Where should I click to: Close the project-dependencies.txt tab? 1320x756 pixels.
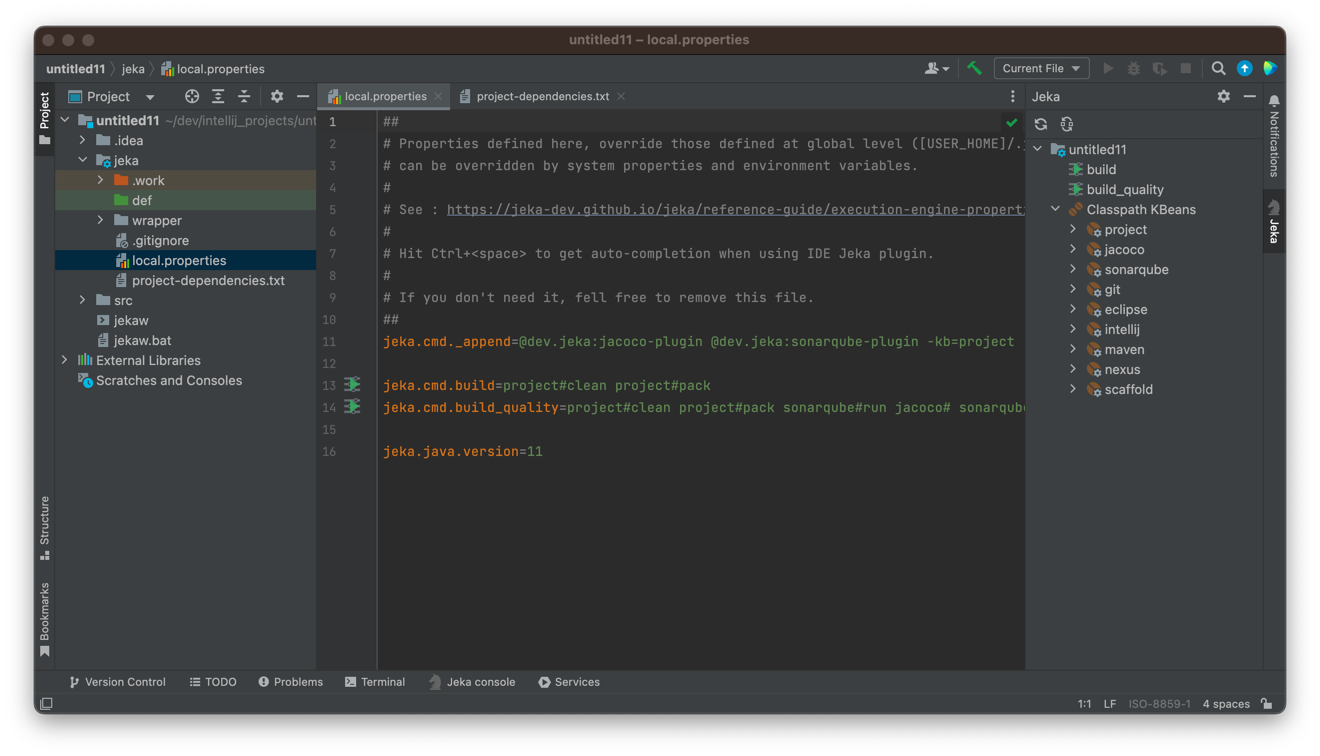(621, 97)
